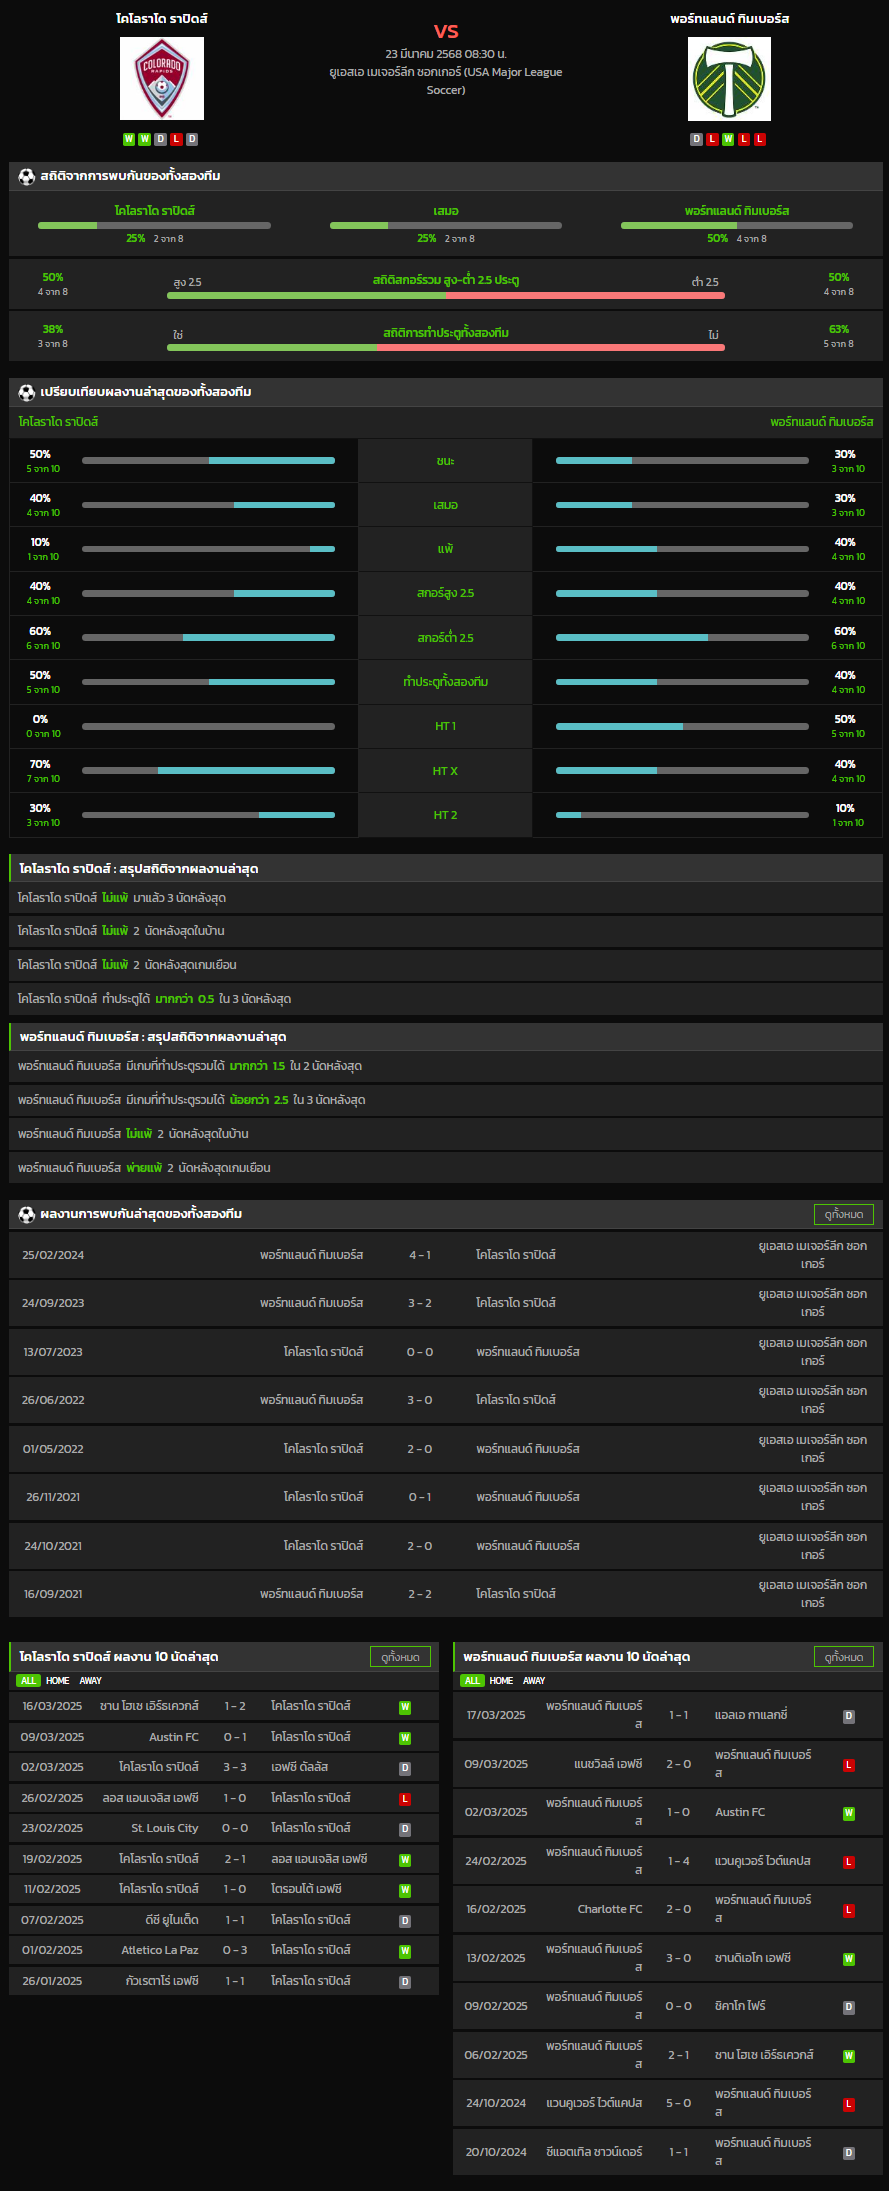Click the L badge on Colorado's 26/02/2025 match

(405, 1799)
